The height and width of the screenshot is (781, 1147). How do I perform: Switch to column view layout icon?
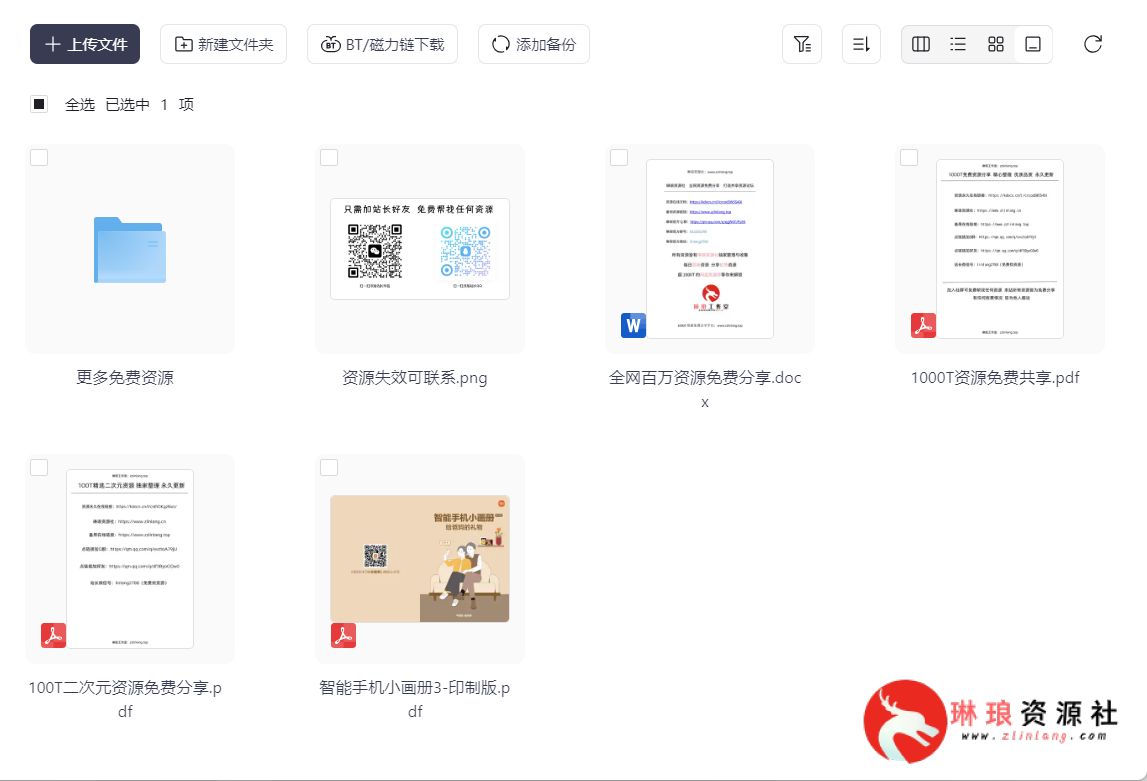[921, 44]
